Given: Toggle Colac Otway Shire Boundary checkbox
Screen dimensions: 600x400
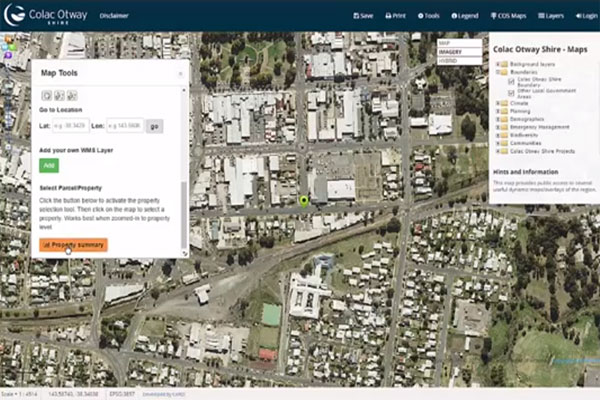Looking at the screenshot, I should [511, 82].
